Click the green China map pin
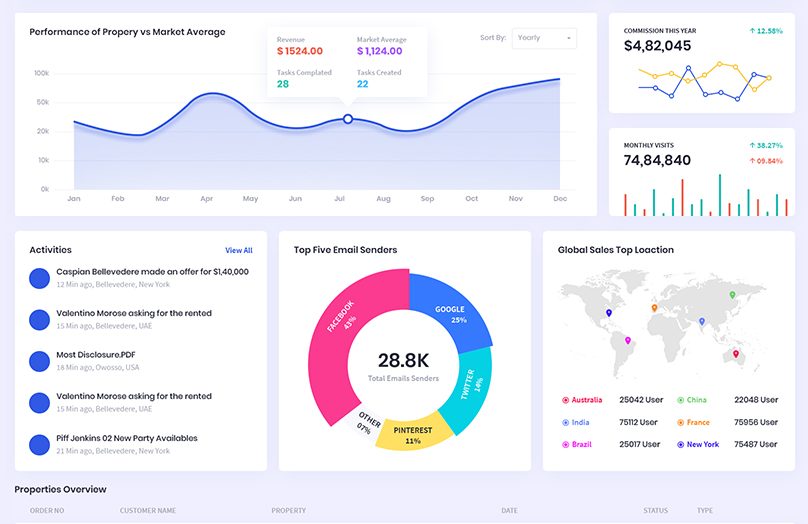 pos(732,295)
